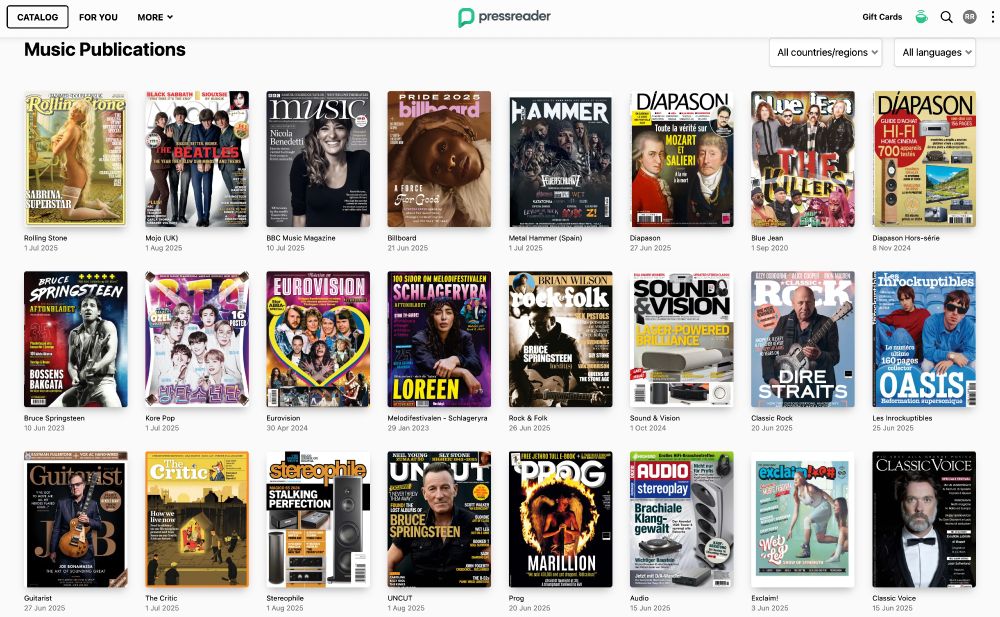The image size is (1000, 617).
Task: Open the Kore Pop magazine cover
Action: (x=197, y=339)
